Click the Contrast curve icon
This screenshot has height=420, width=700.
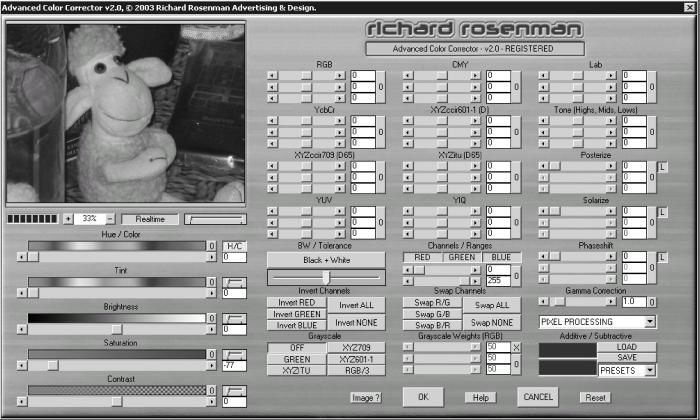234,391
